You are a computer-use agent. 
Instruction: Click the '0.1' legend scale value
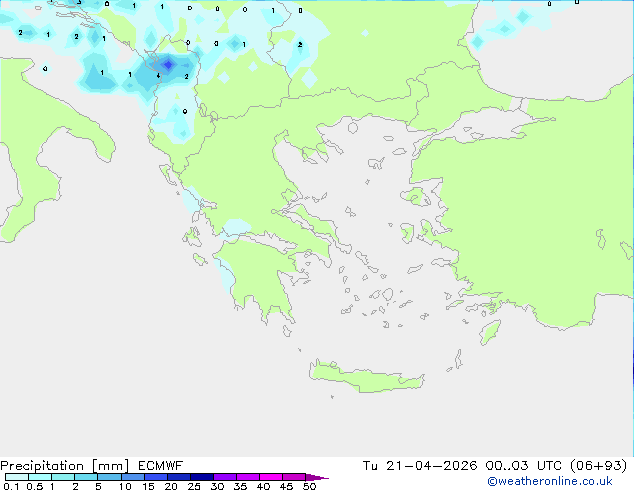pyautogui.click(x=11, y=486)
